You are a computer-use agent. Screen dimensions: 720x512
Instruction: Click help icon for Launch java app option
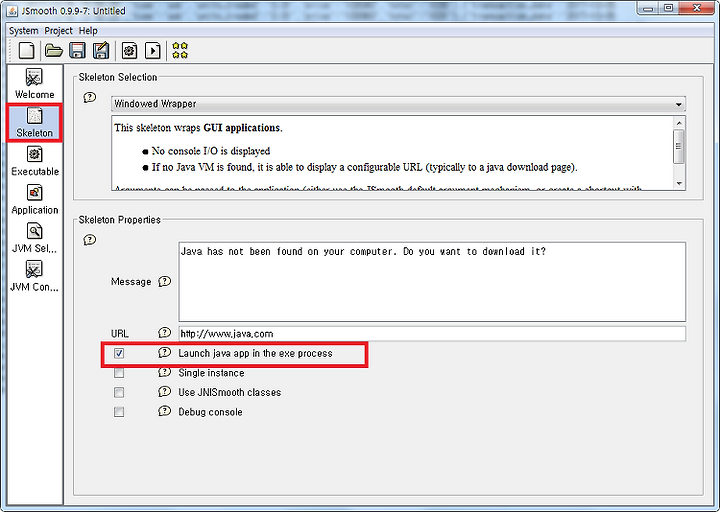point(164,353)
